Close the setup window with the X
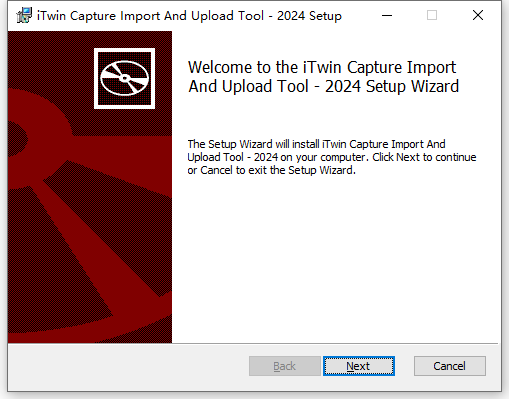This screenshot has height=399, width=509. [478, 15]
